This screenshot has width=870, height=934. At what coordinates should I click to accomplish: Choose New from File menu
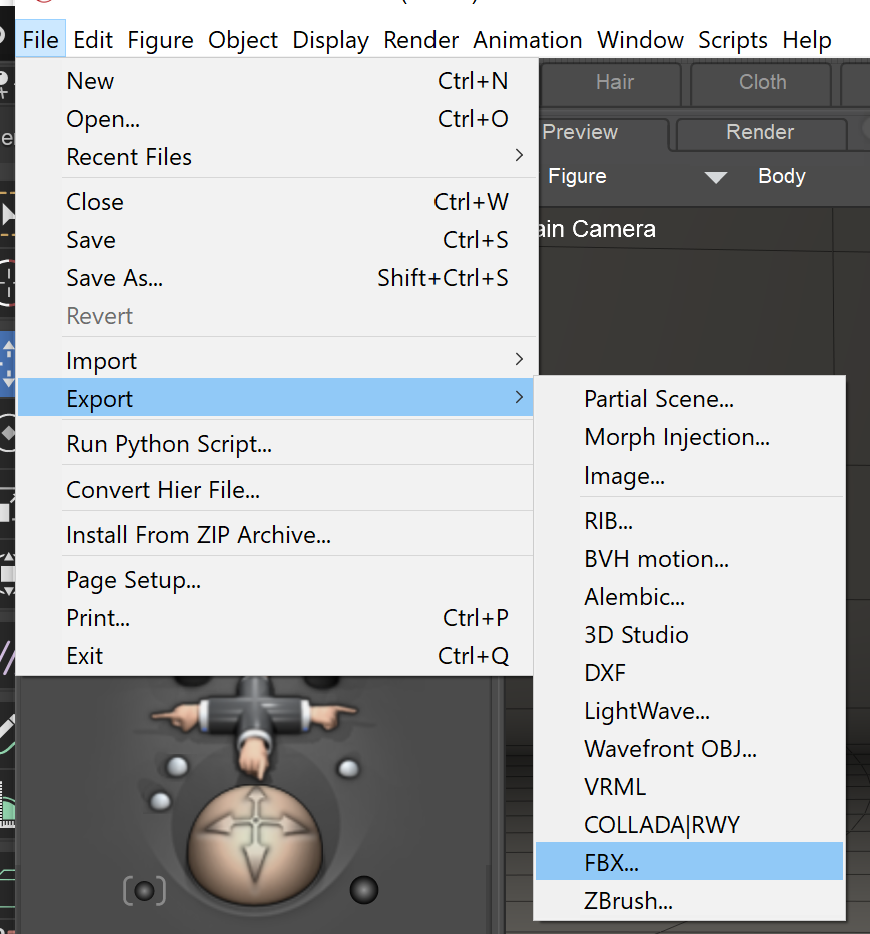pyautogui.click(x=277, y=81)
